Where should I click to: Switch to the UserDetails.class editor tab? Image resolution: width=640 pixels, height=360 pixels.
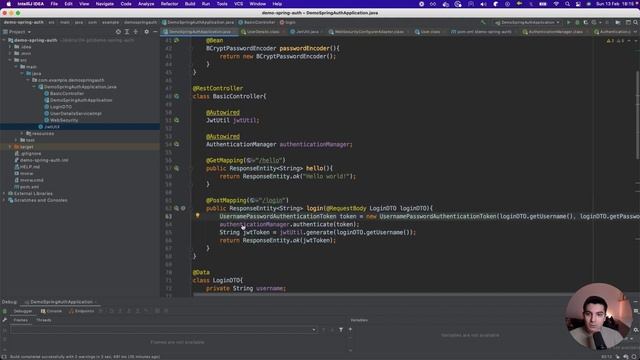262,31
